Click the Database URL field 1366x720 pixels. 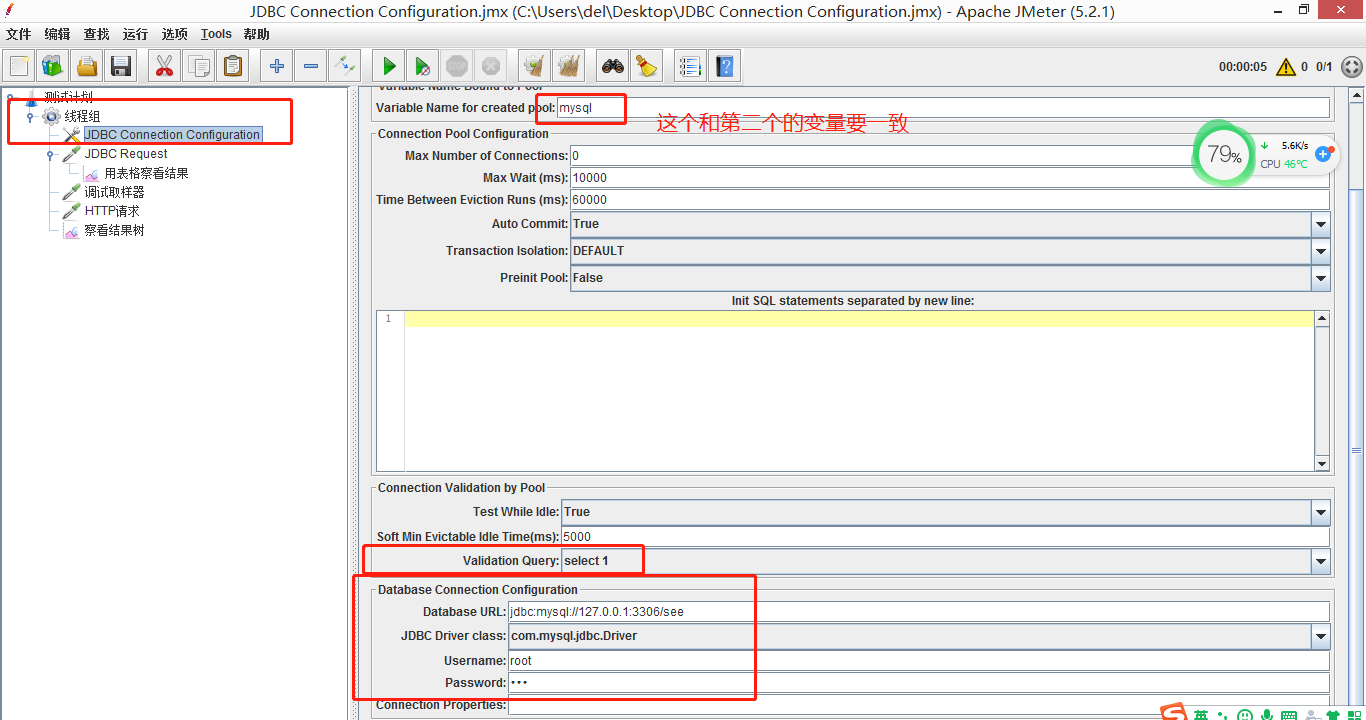[919, 611]
